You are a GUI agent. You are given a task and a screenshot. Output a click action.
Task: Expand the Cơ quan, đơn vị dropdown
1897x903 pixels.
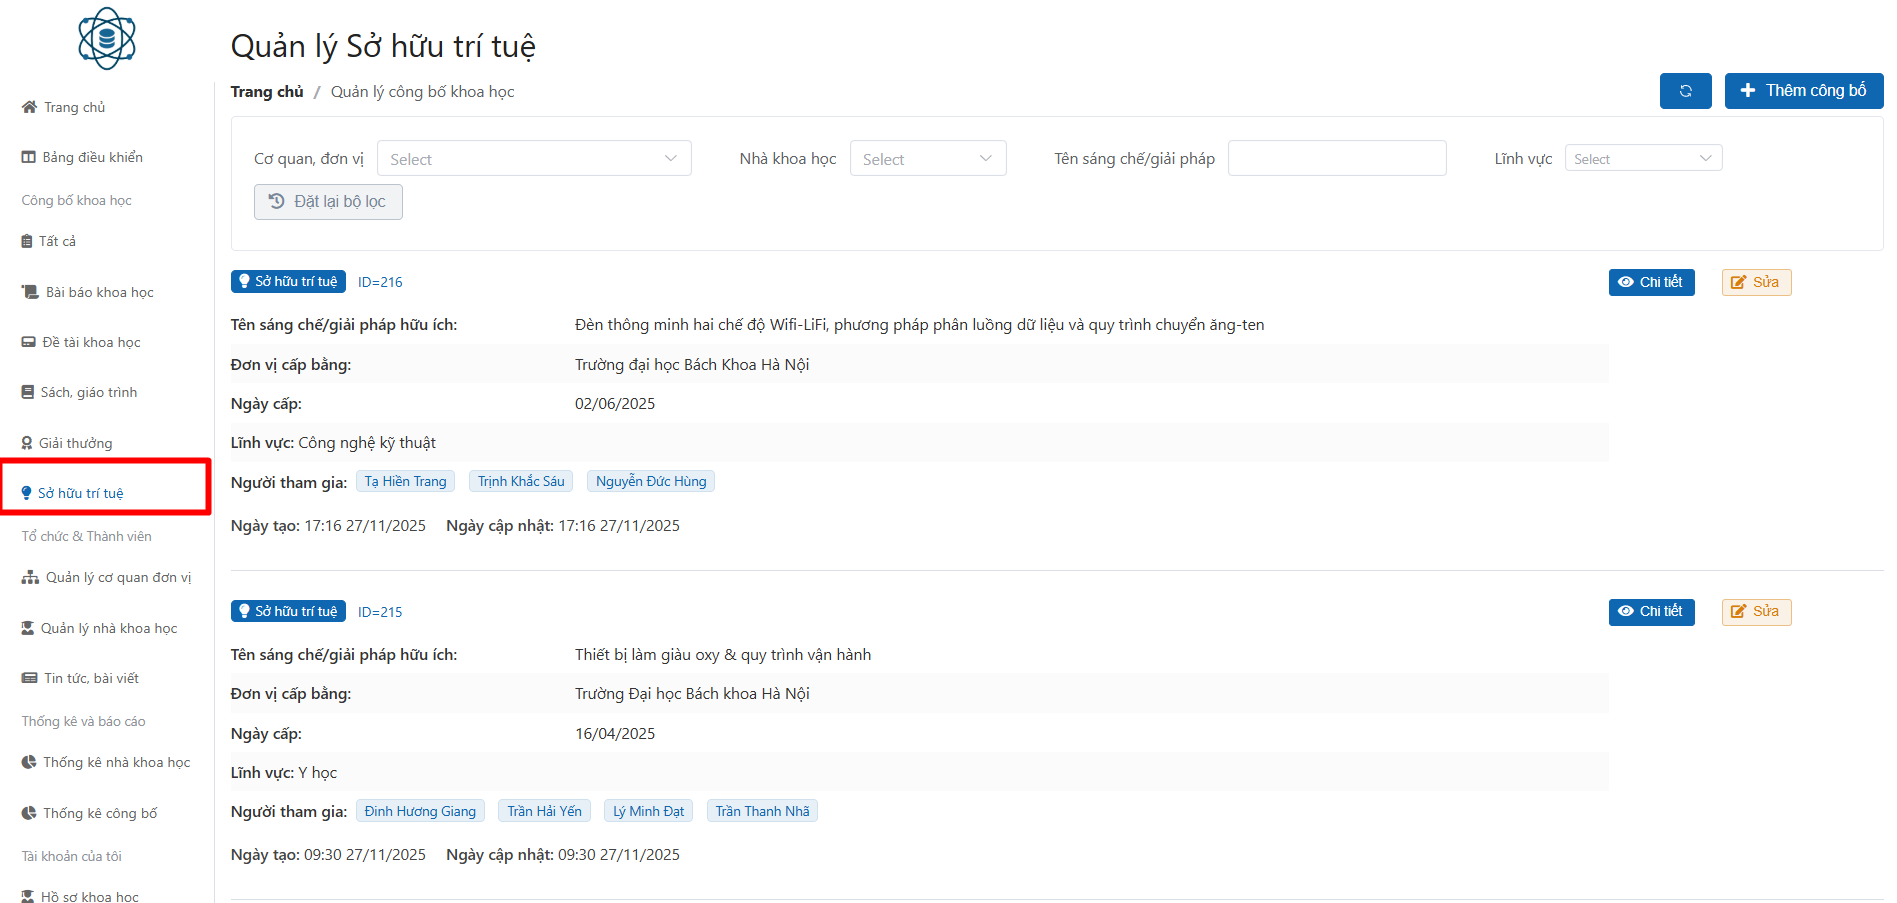(x=533, y=159)
